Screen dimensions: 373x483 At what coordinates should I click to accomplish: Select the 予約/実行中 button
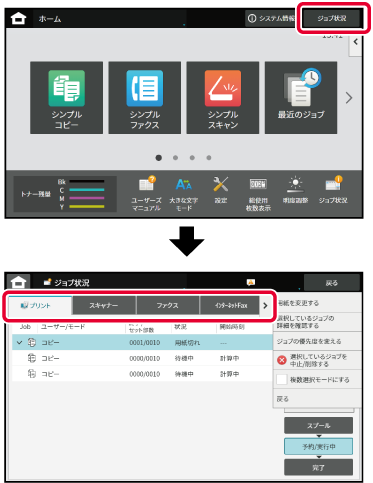pos(318,446)
